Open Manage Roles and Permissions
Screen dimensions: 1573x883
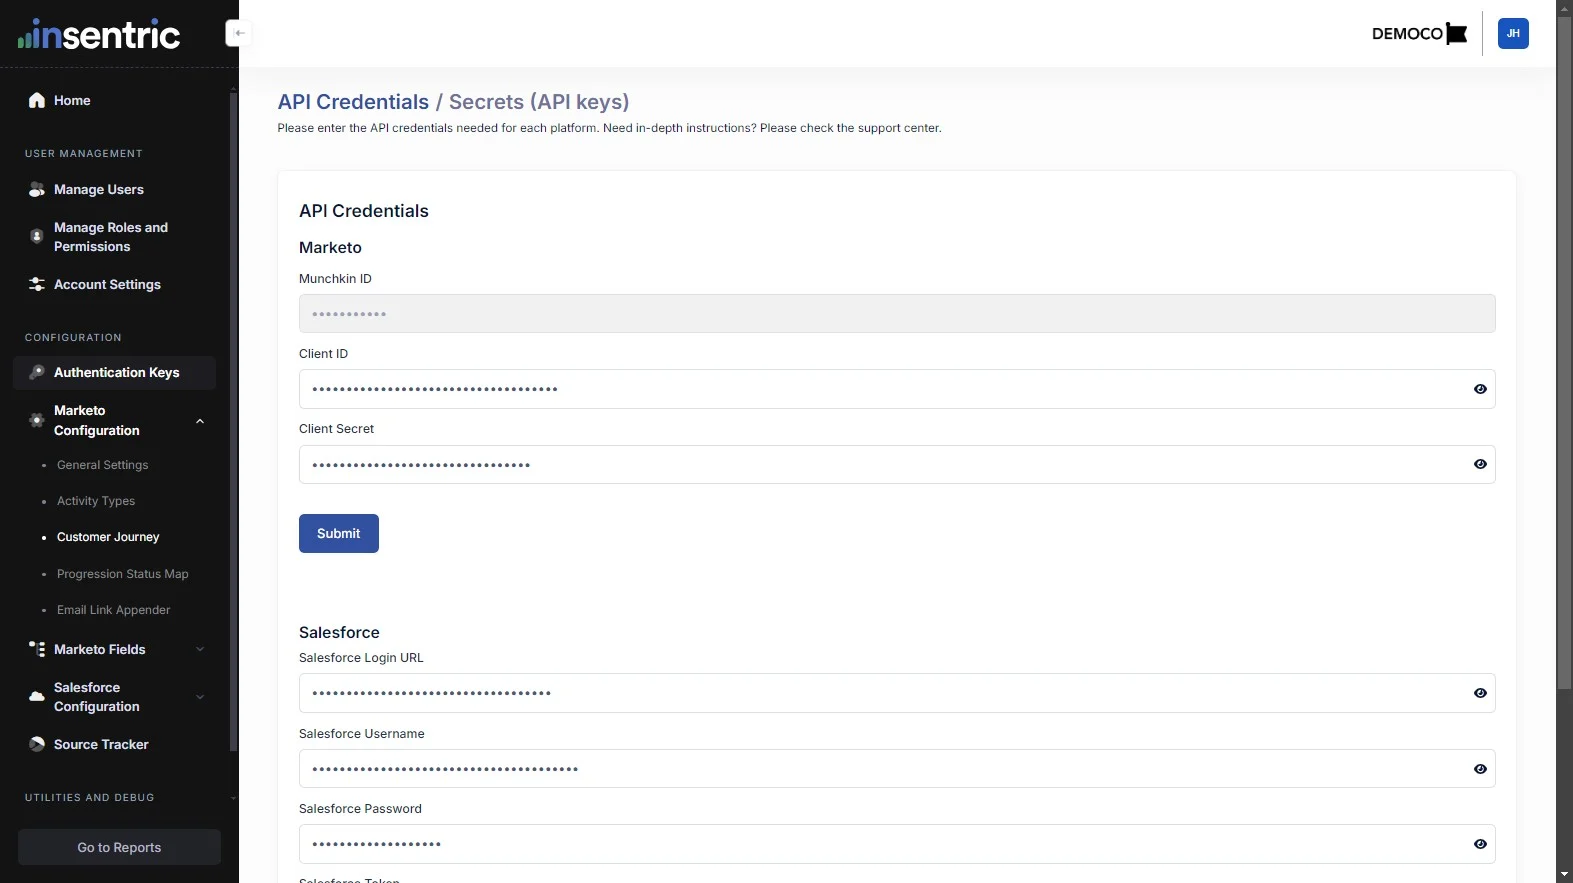tap(111, 237)
